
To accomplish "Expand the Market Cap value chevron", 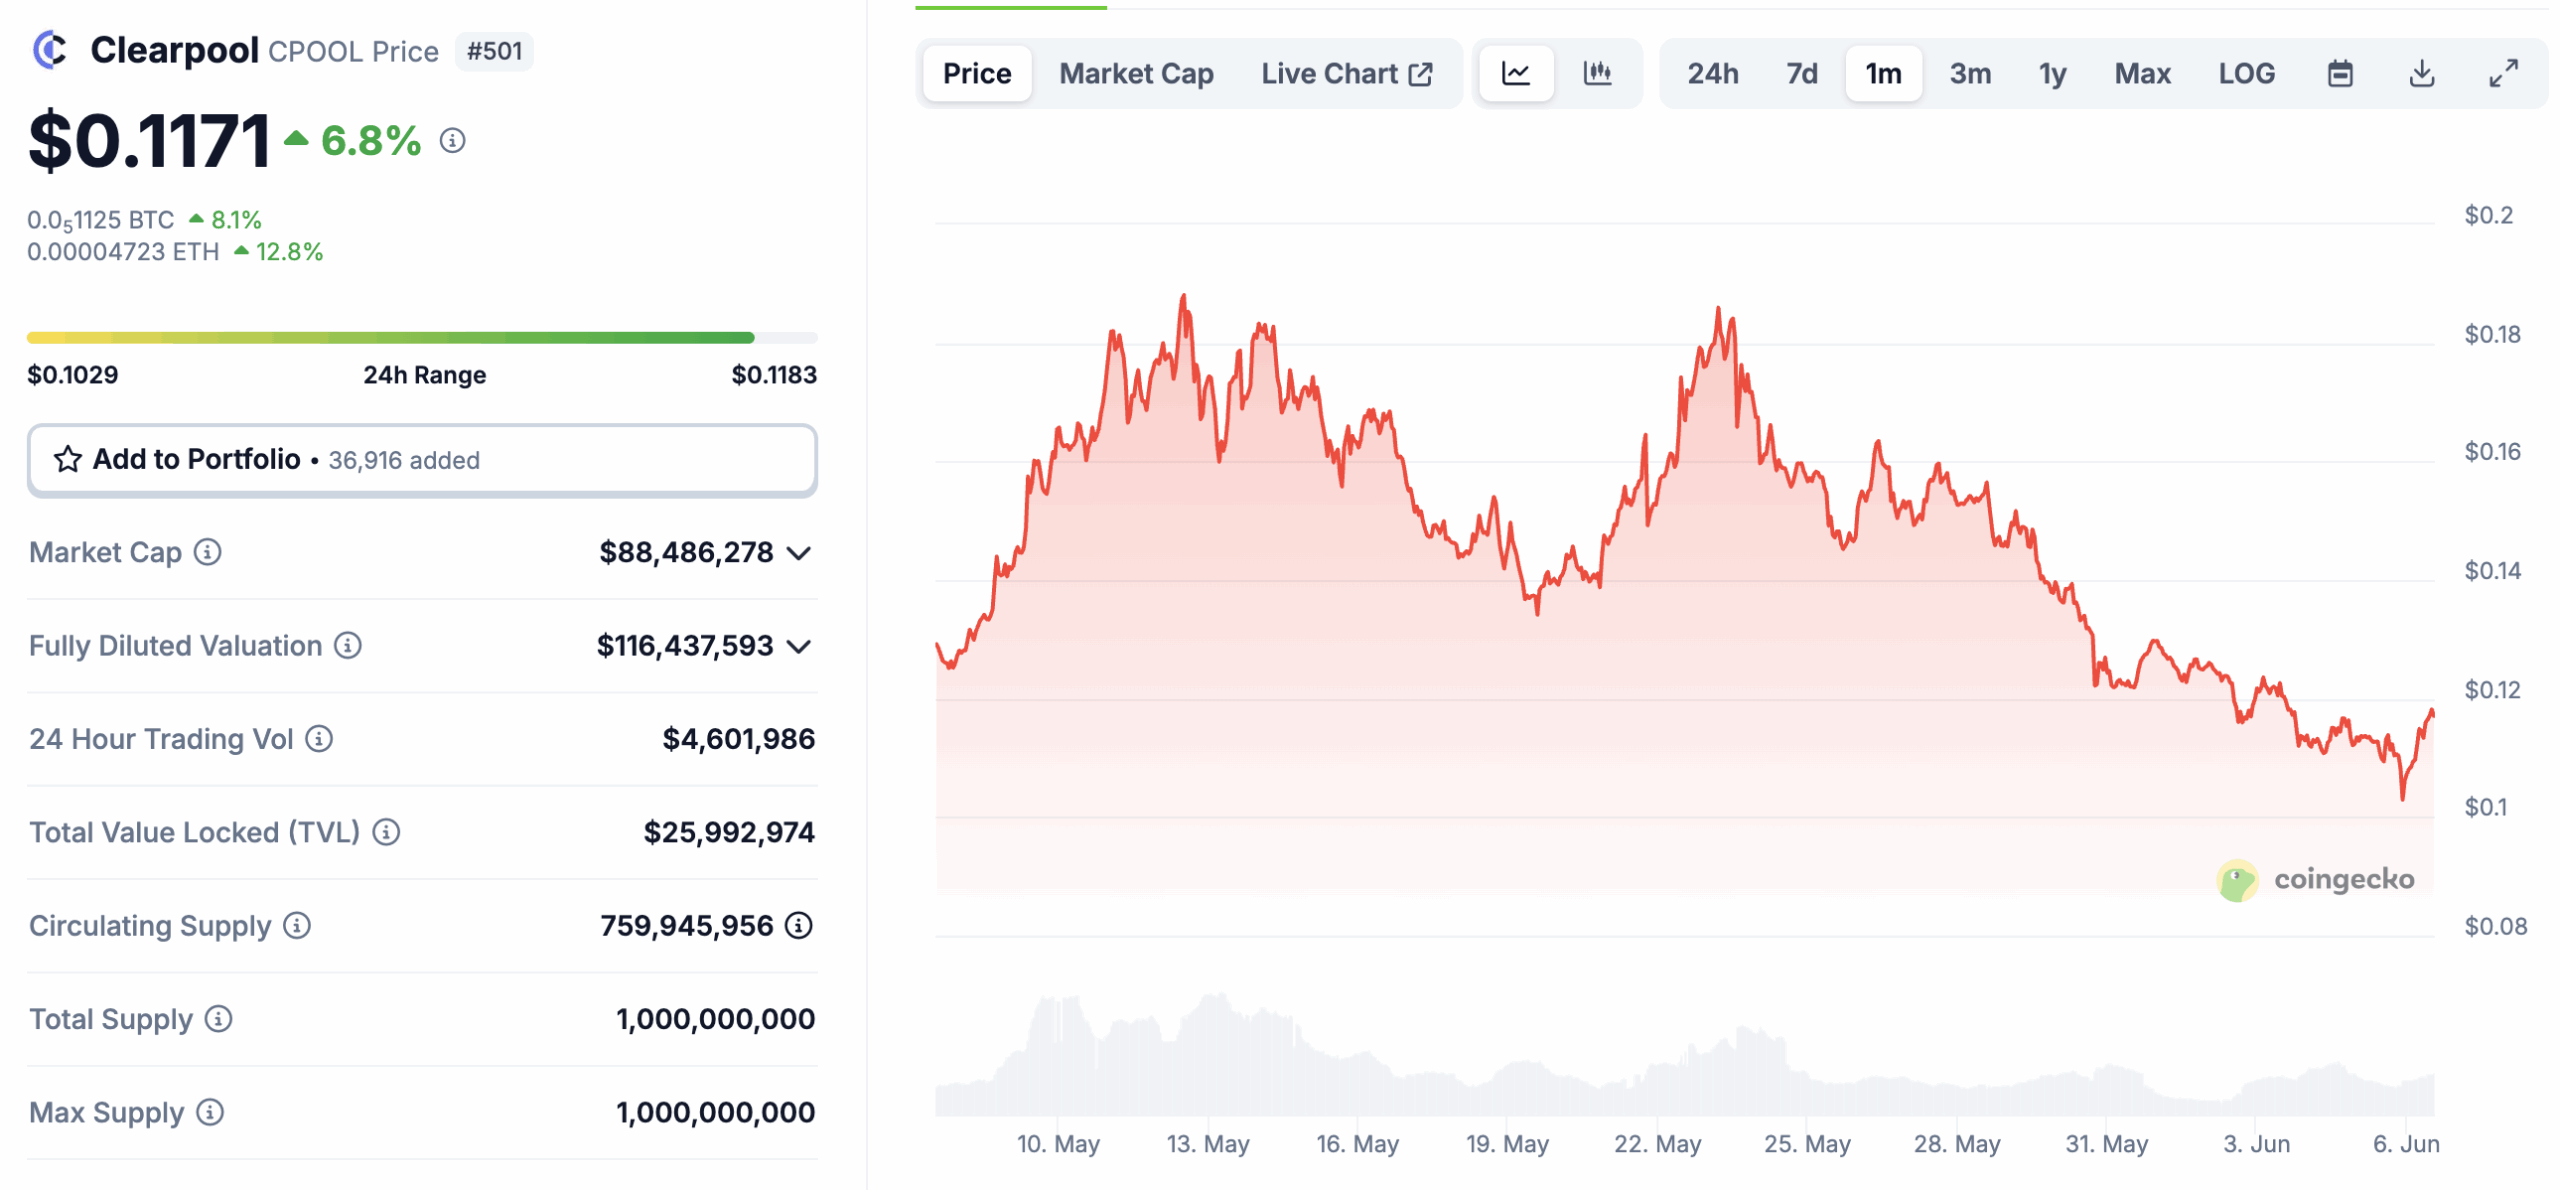I will tap(797, 551).
